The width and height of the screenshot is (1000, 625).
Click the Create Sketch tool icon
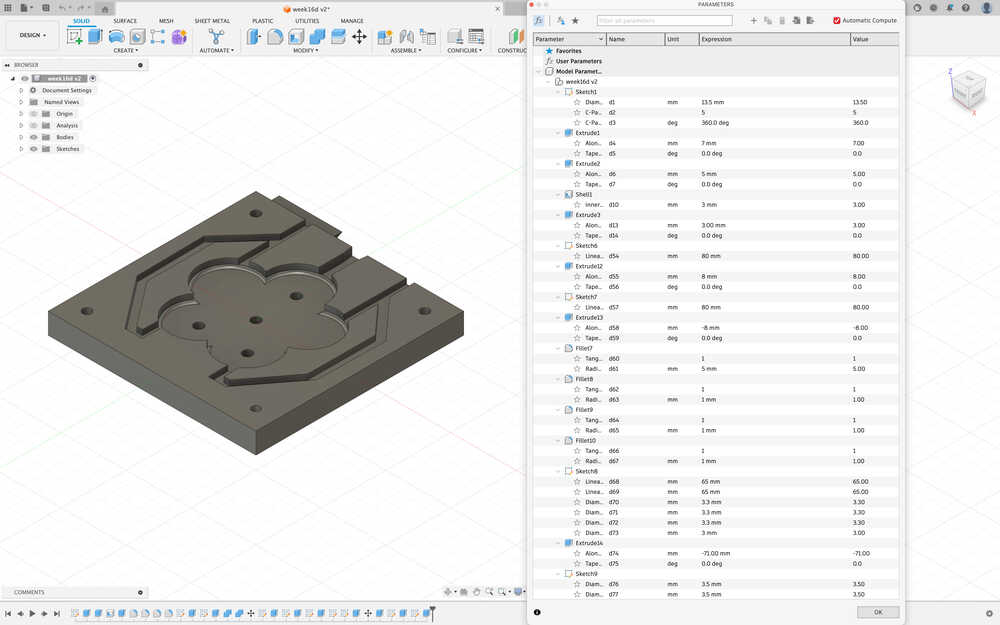(75, 36)
